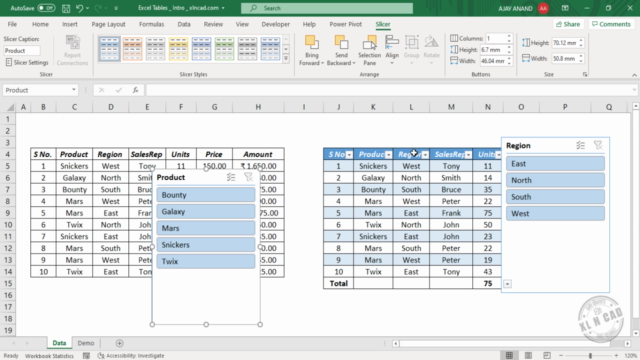Open the Power Pivot tab
This screenshot has height=360, width=640.
[x=345, y=24]
